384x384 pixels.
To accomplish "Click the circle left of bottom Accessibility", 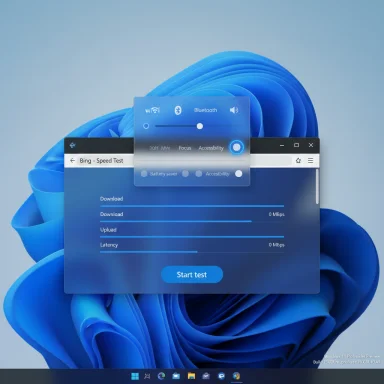I will (199, 174).
